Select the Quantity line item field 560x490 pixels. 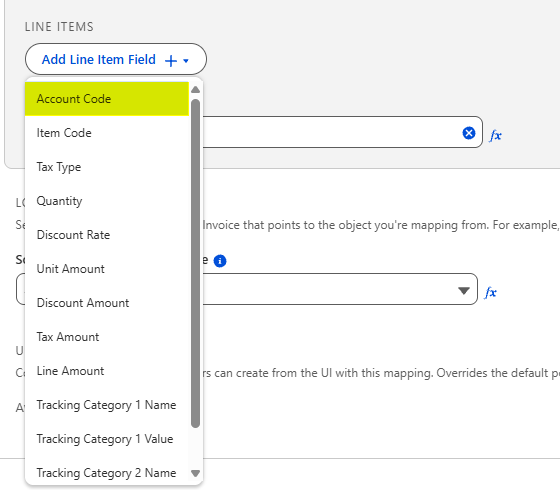[107, 201]
